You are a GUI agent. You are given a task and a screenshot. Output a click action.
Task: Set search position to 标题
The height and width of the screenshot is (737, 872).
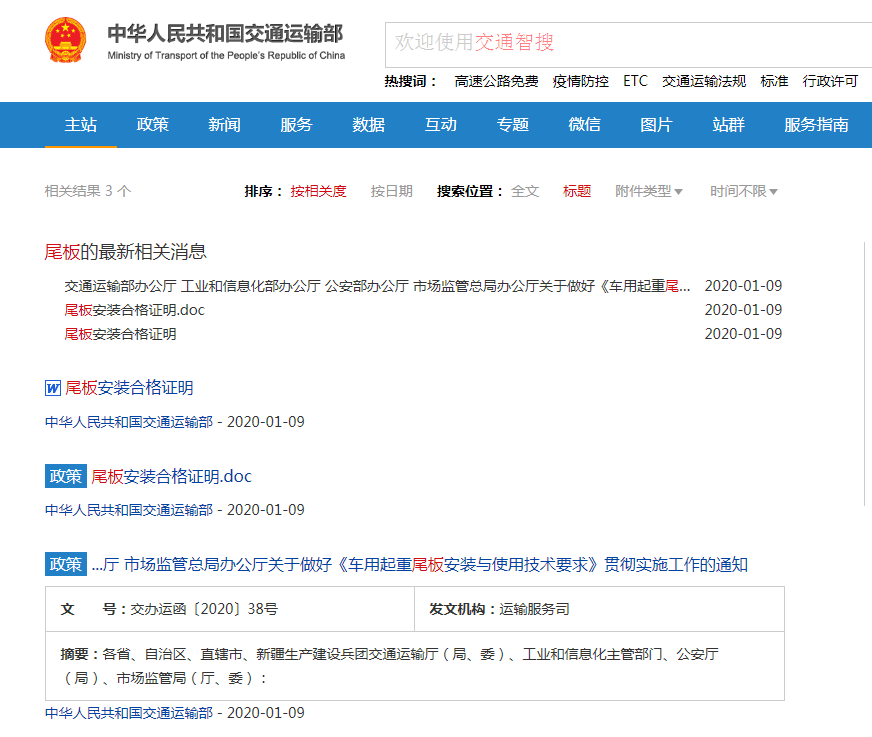click(577, 191)
